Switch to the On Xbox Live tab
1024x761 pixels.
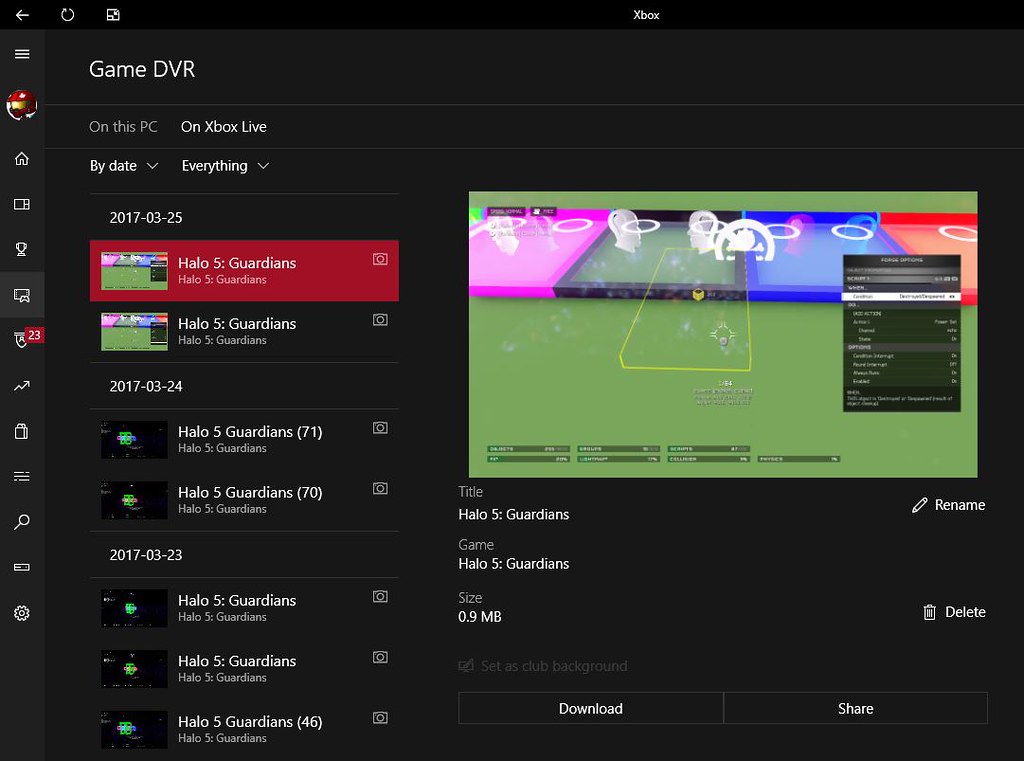tap(224, 127)
